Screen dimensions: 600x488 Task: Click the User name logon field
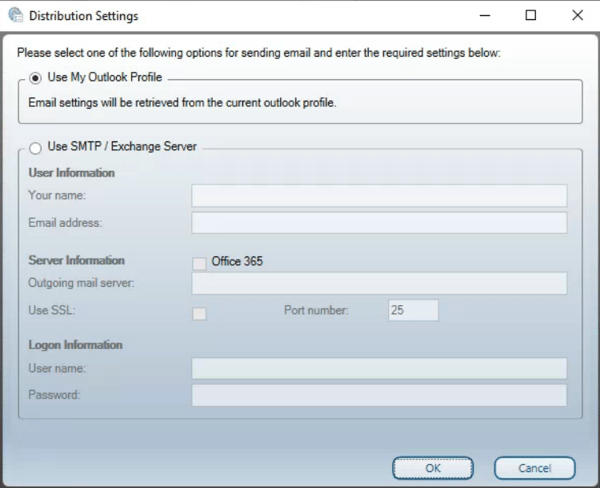379,369
